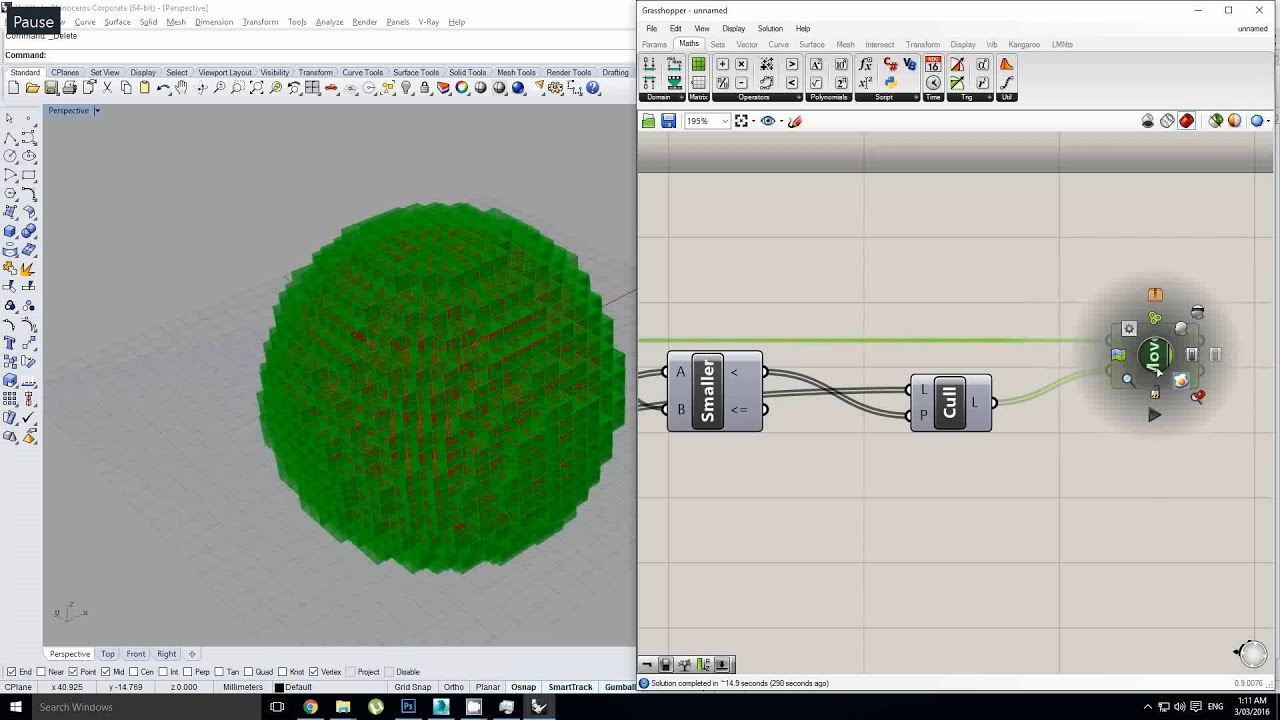The width and height of the screenshot is (1280, 720).
Task: Click the VB Script component icon
Action: 909,64
